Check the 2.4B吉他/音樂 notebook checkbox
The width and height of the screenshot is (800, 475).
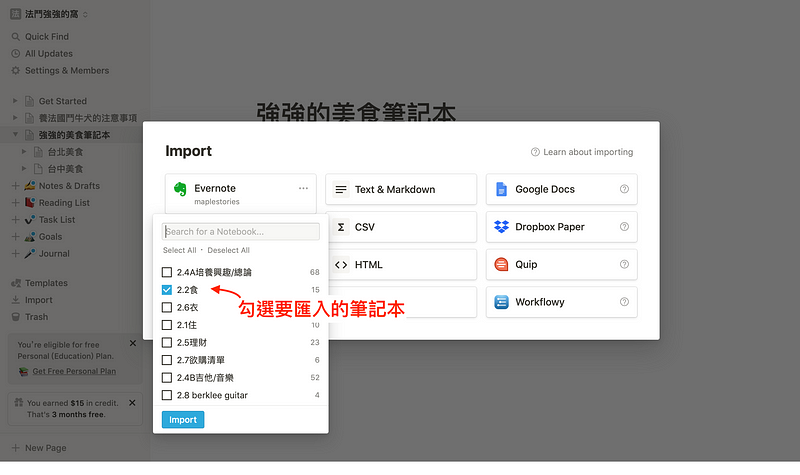coord(167,378)
